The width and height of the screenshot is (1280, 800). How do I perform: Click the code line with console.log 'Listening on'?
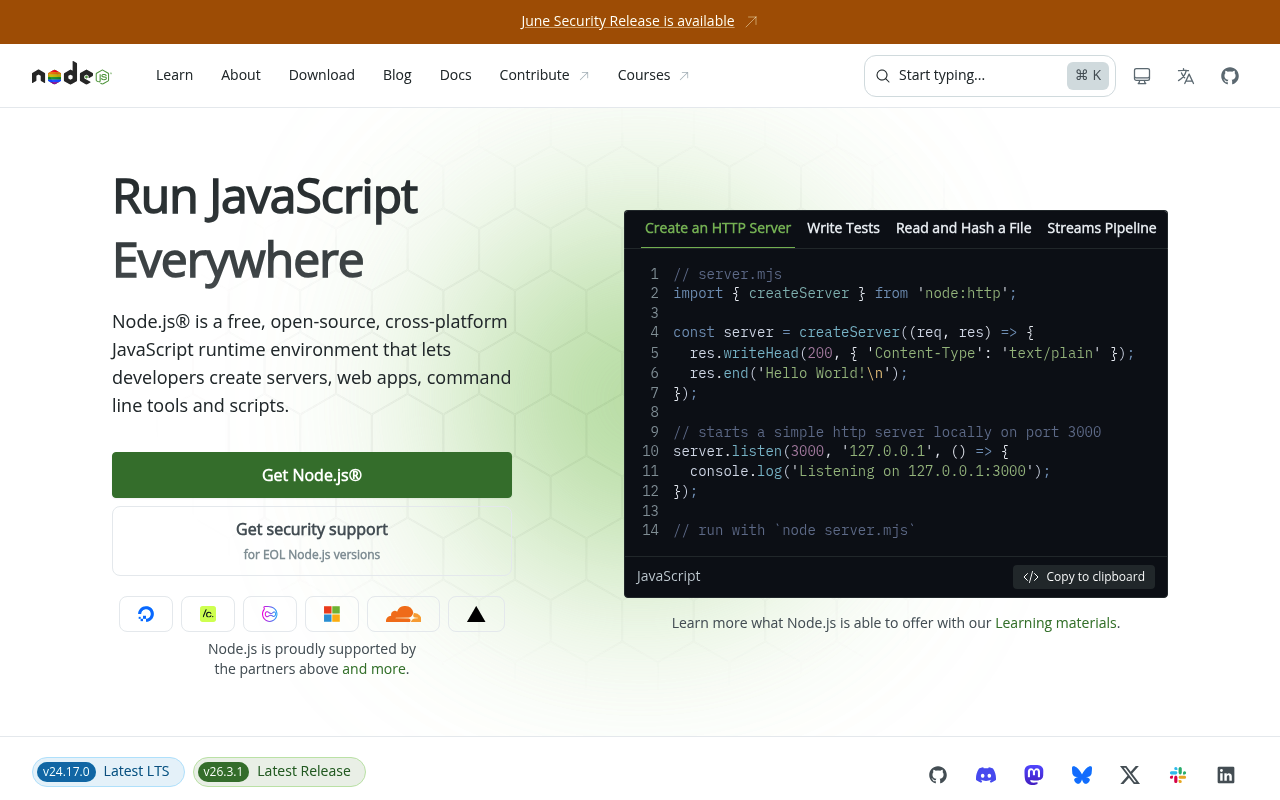(870, 471)
